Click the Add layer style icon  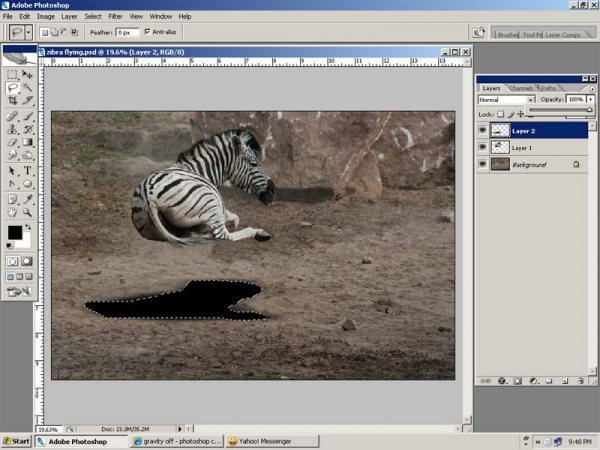pos(502,381)
